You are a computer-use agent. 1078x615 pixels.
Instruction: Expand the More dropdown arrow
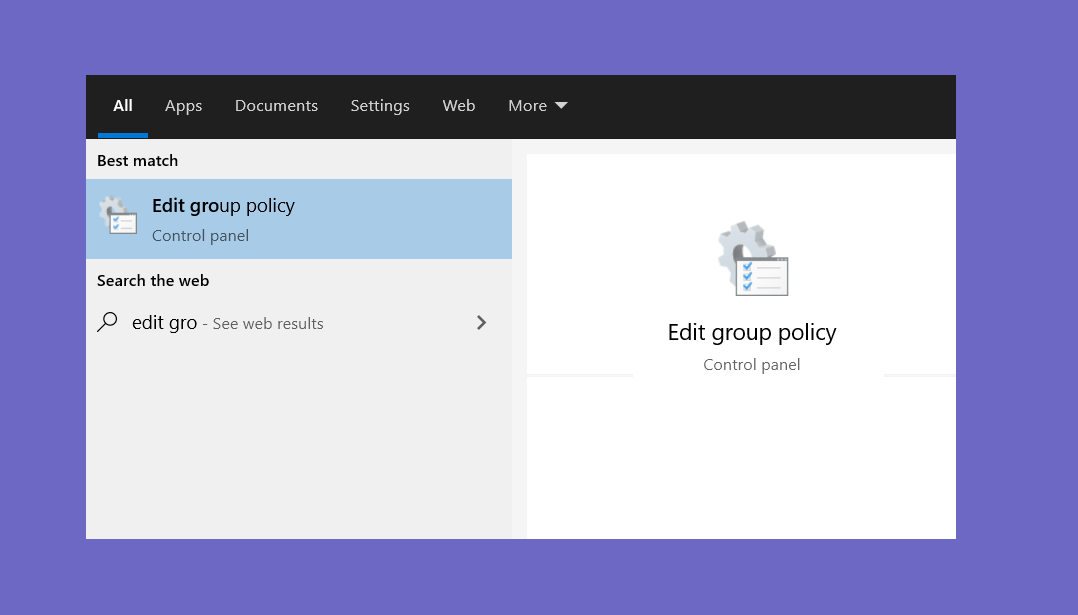561,105
